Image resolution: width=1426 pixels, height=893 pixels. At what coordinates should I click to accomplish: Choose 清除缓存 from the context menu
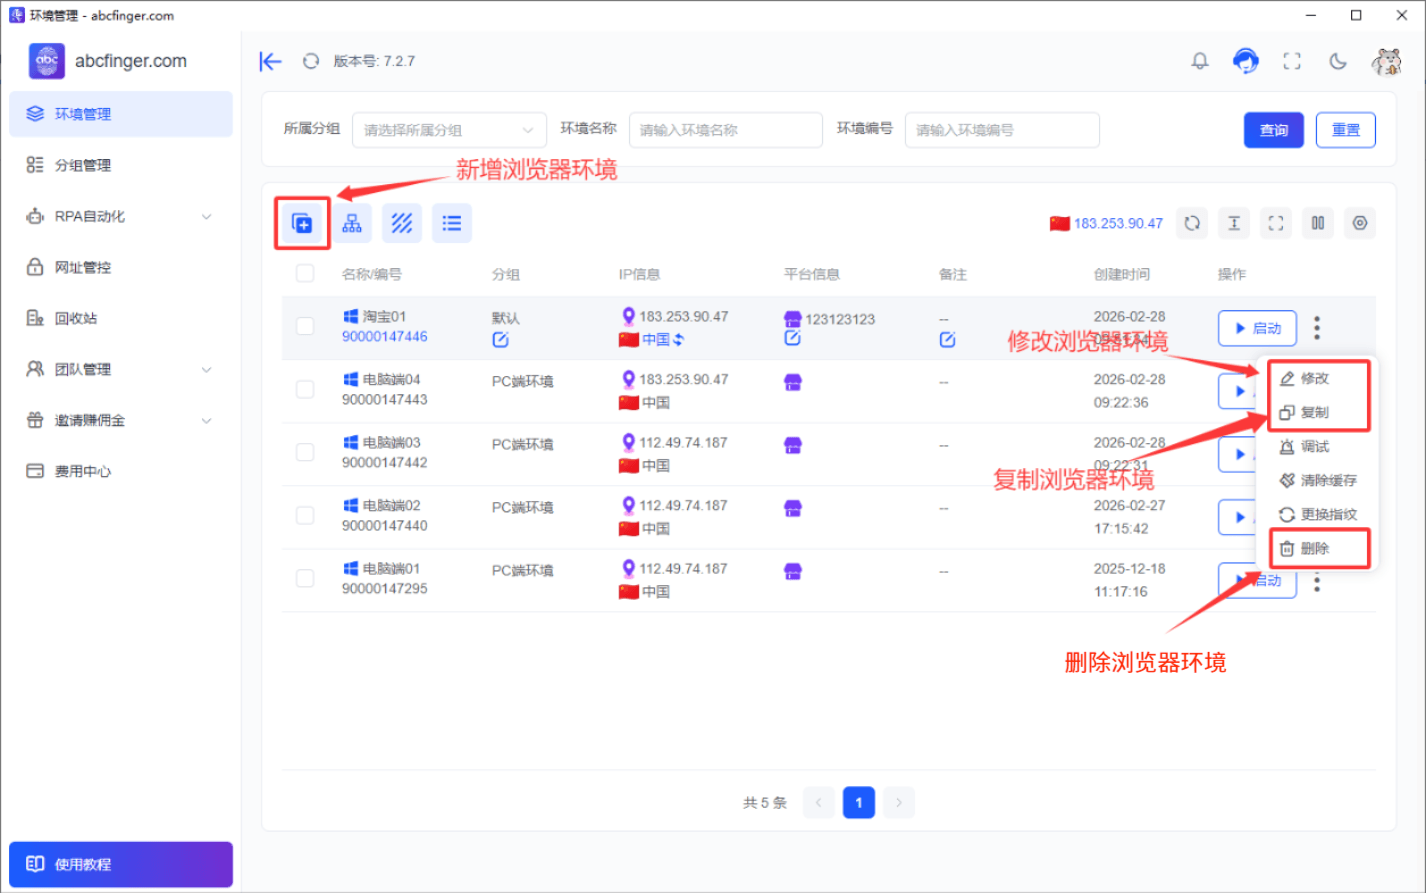click(x=1317, y=480)
